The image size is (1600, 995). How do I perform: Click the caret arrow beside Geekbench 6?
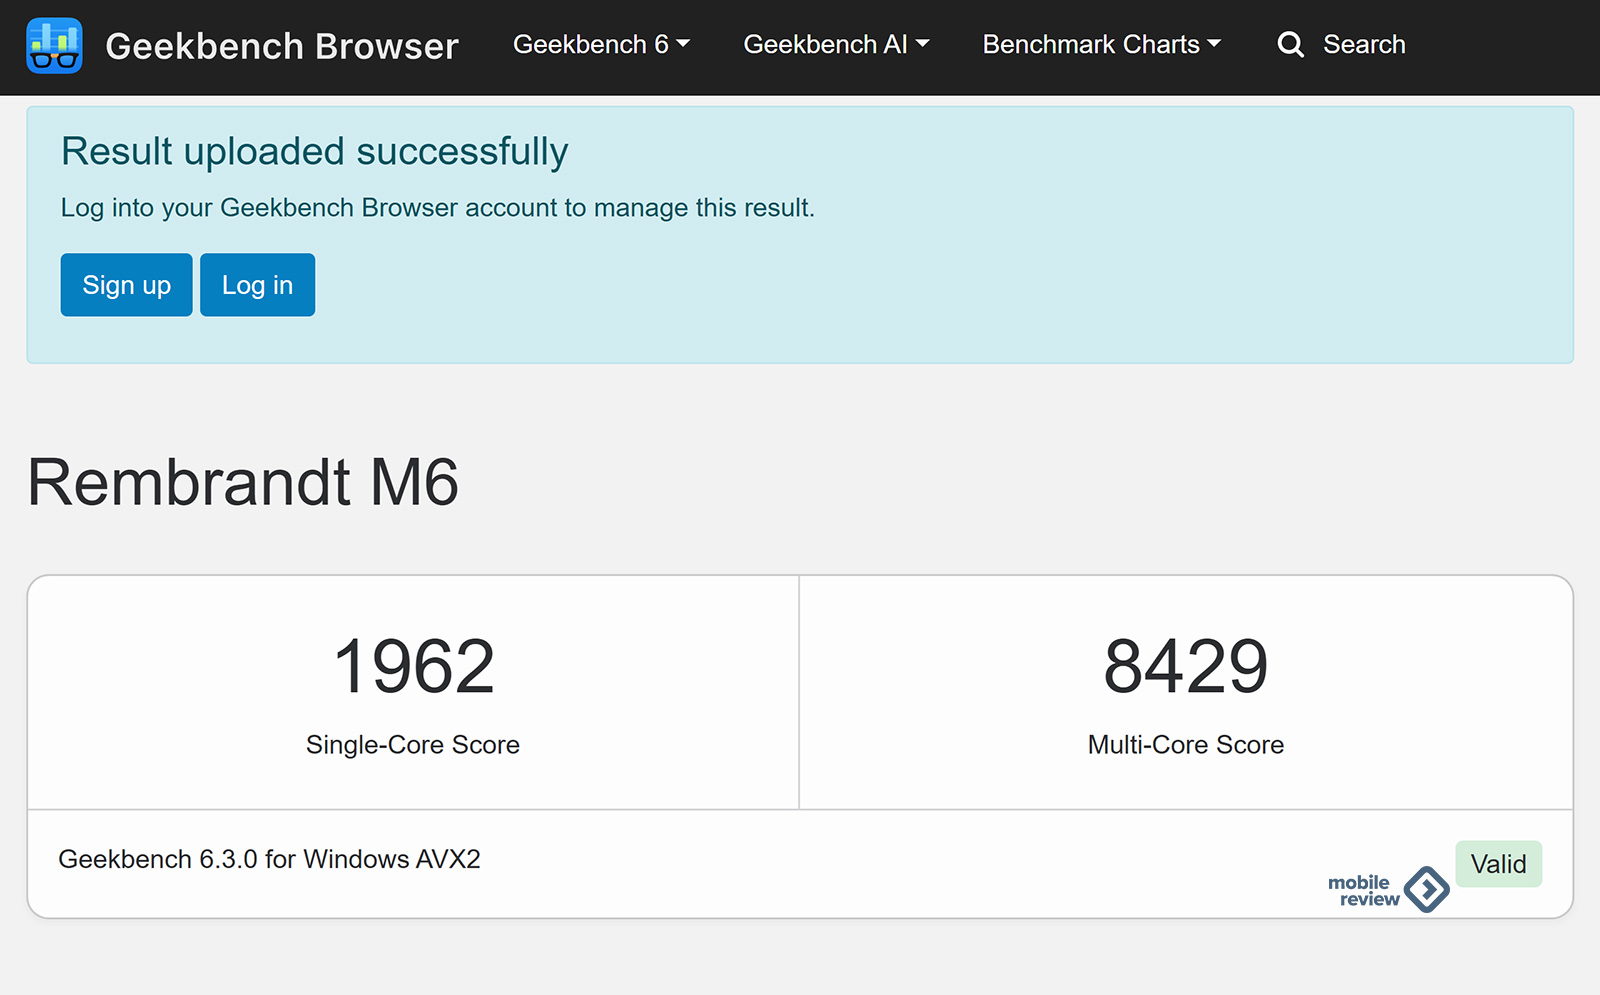pos(683,44)
